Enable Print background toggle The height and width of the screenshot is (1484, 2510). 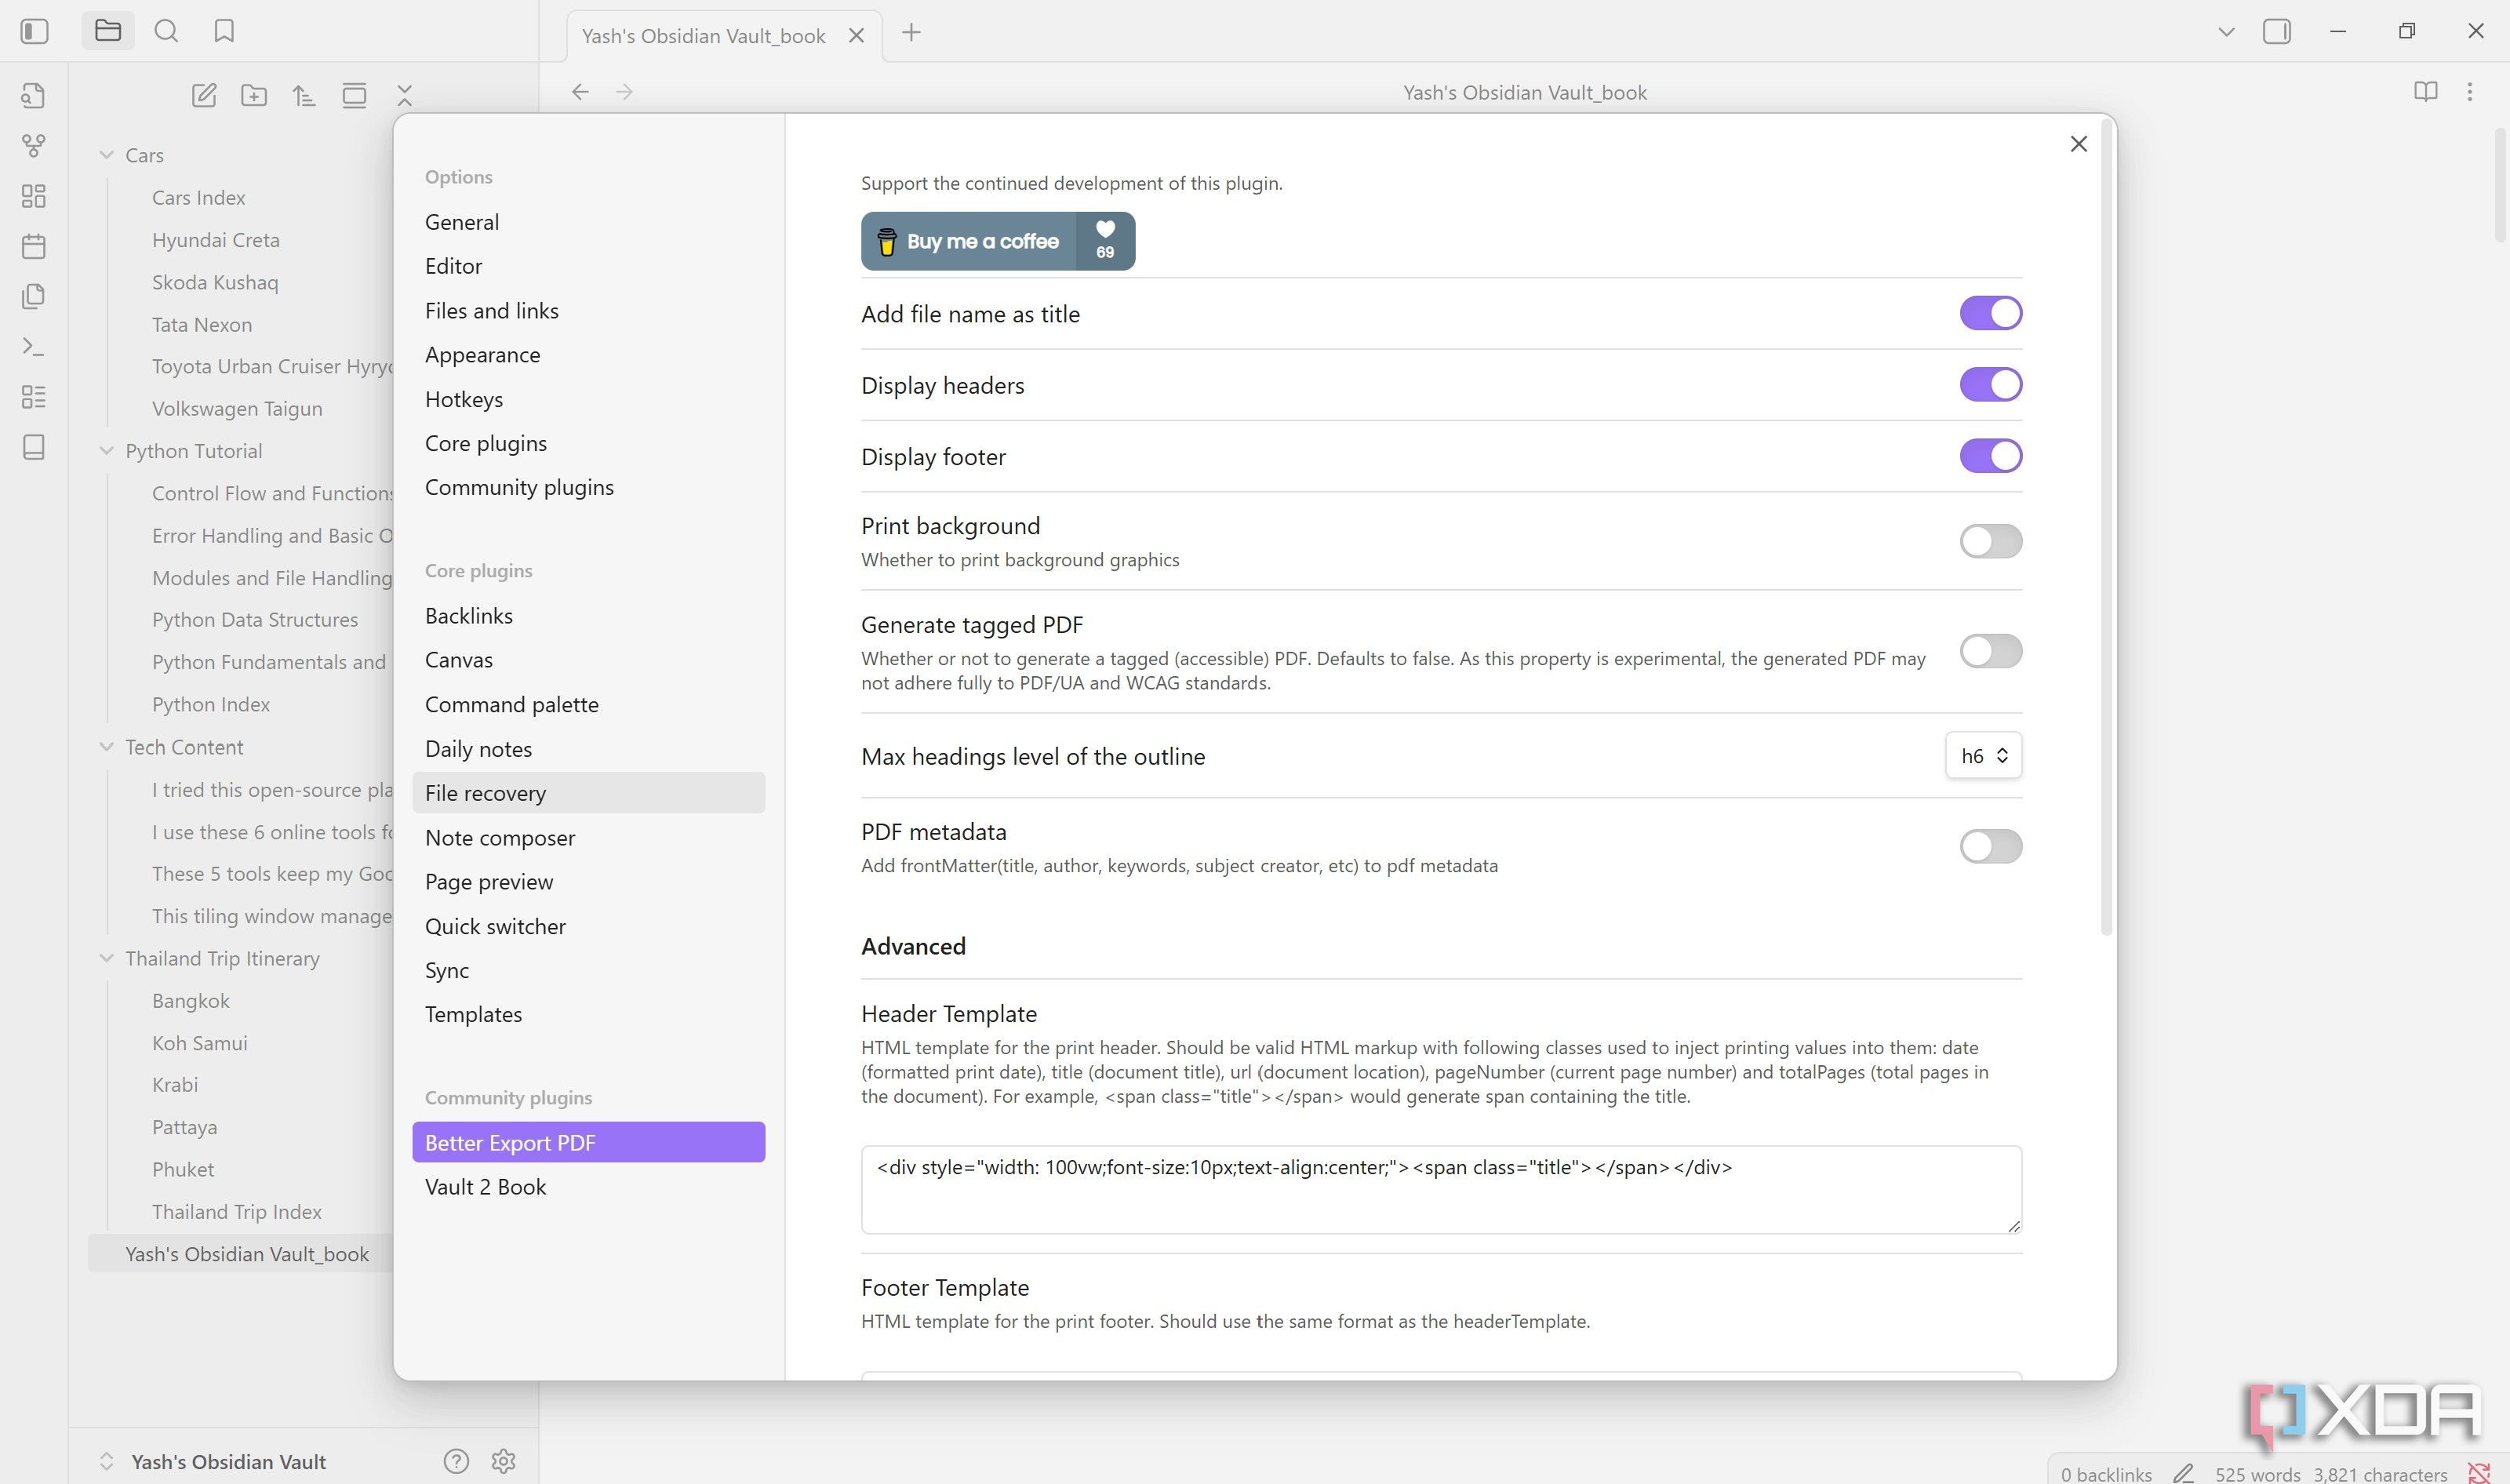[1990, 541]
